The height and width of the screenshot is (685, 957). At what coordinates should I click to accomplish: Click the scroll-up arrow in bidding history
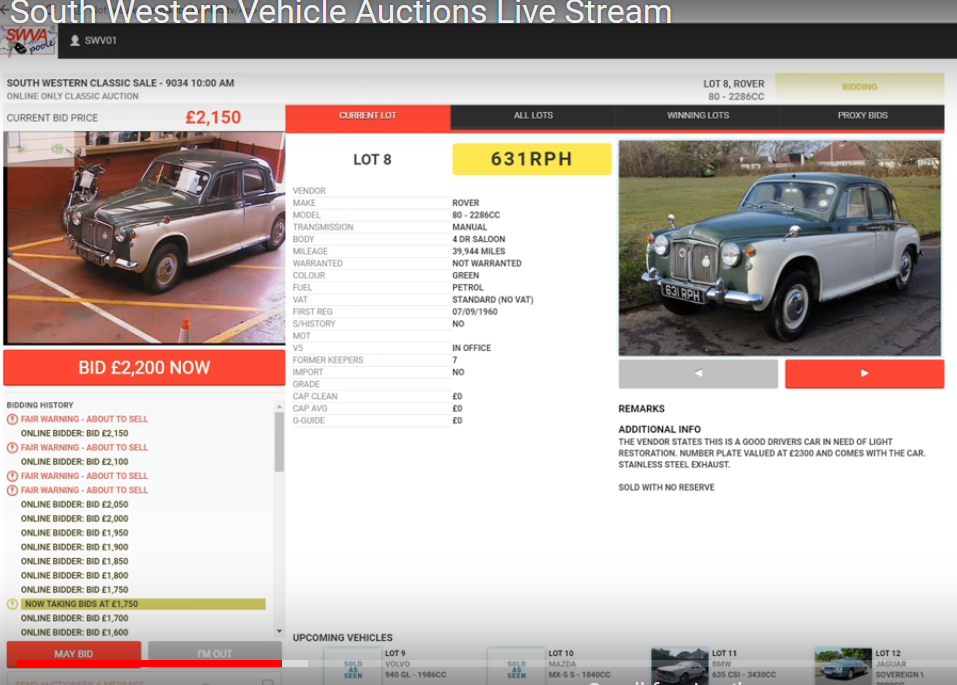click(x=279, y=407)
